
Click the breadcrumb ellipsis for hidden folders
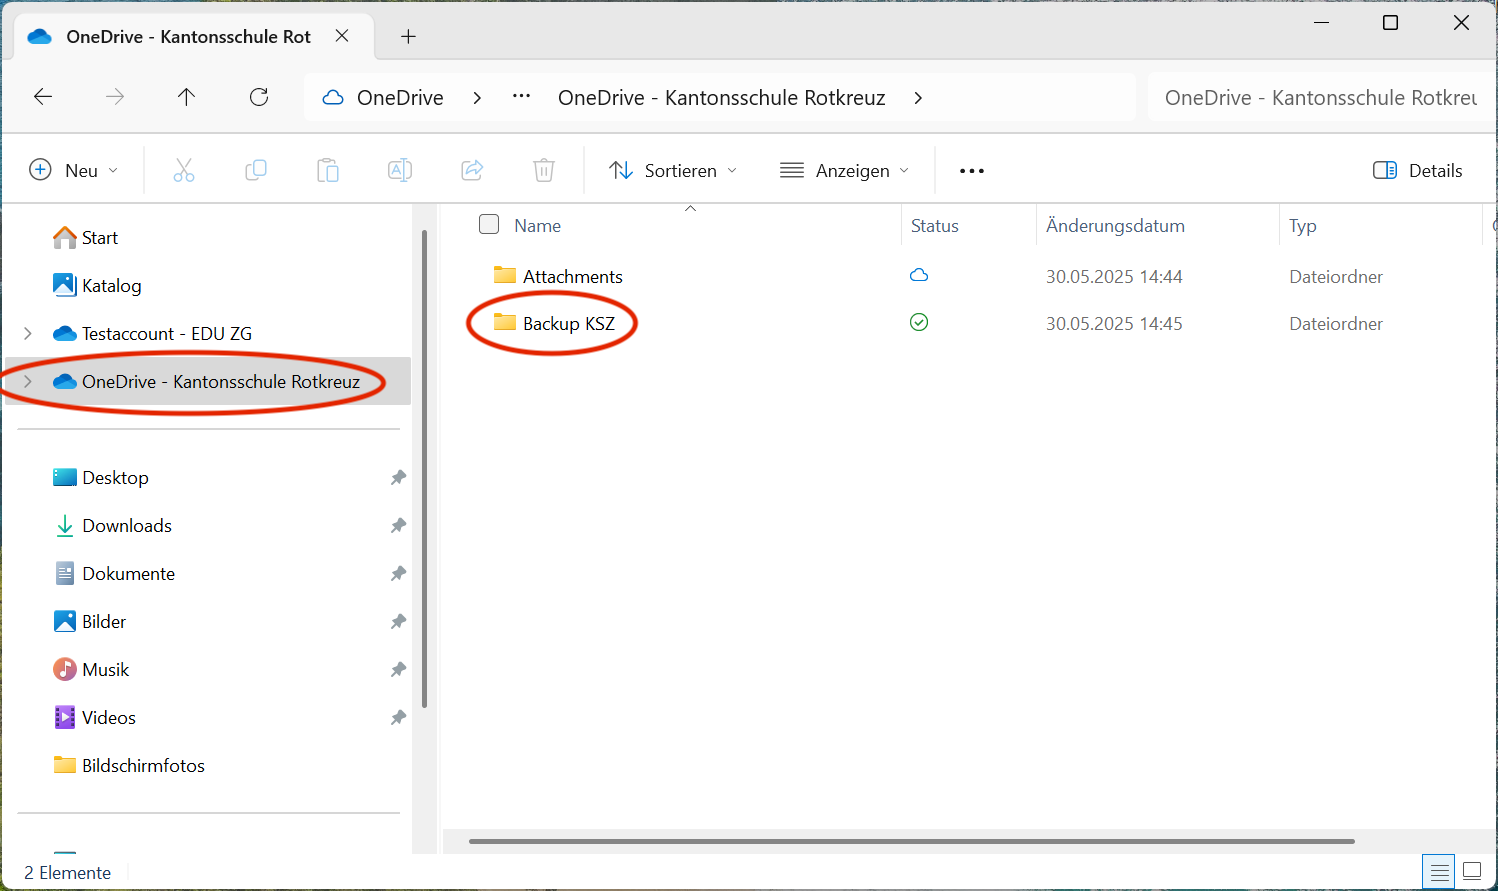click(x=521, y=96)
